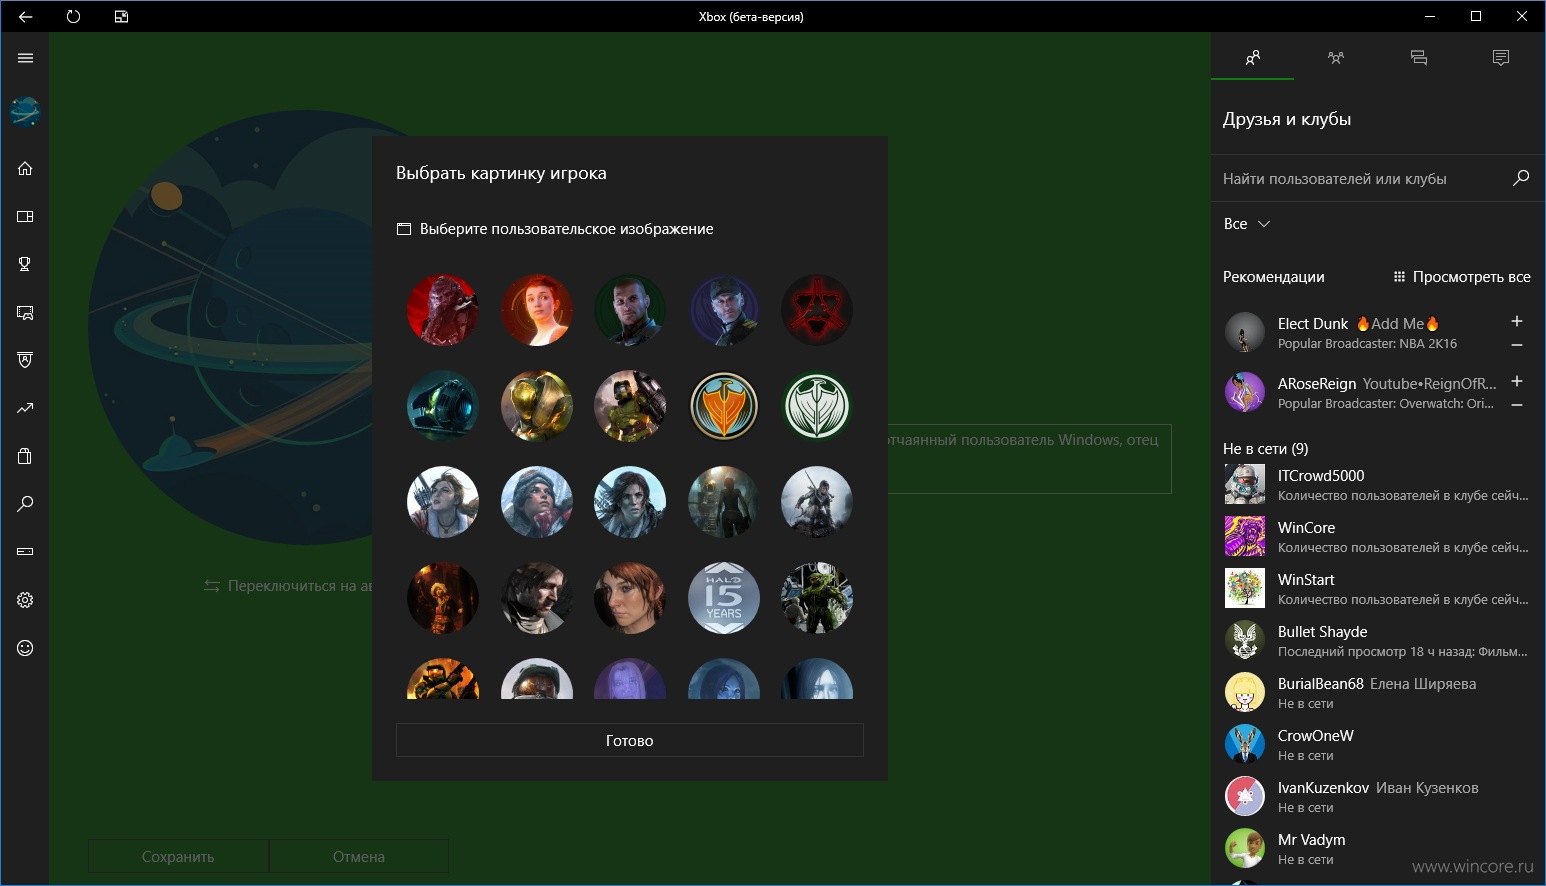
Task: Open Bullet Shayde friend entry
Action: pyautogui.click(x=1377, y=641)
